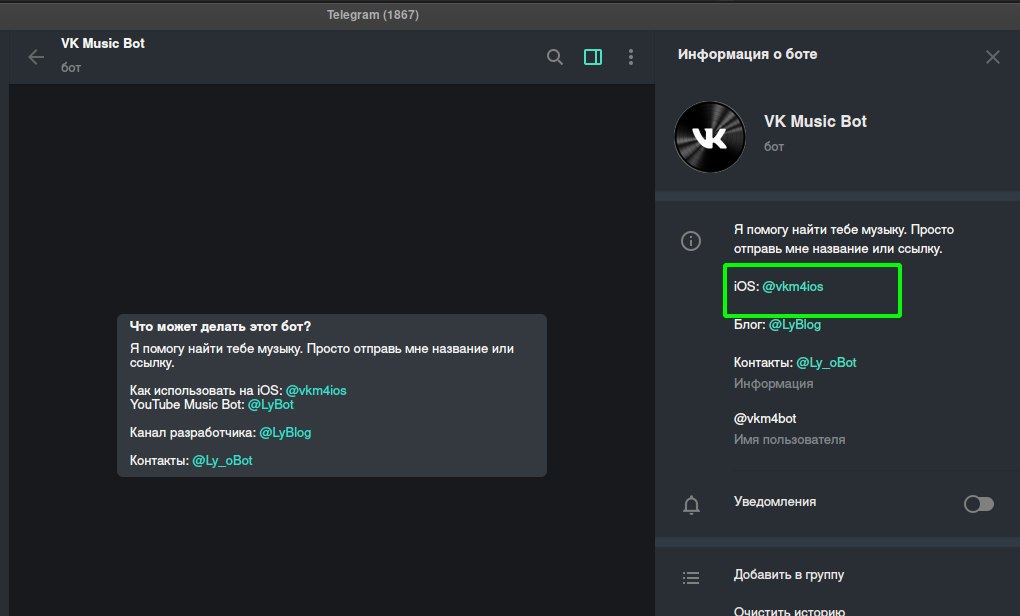
Task: Go back using the arrow in chat header
Action: [x=36, y=57]
